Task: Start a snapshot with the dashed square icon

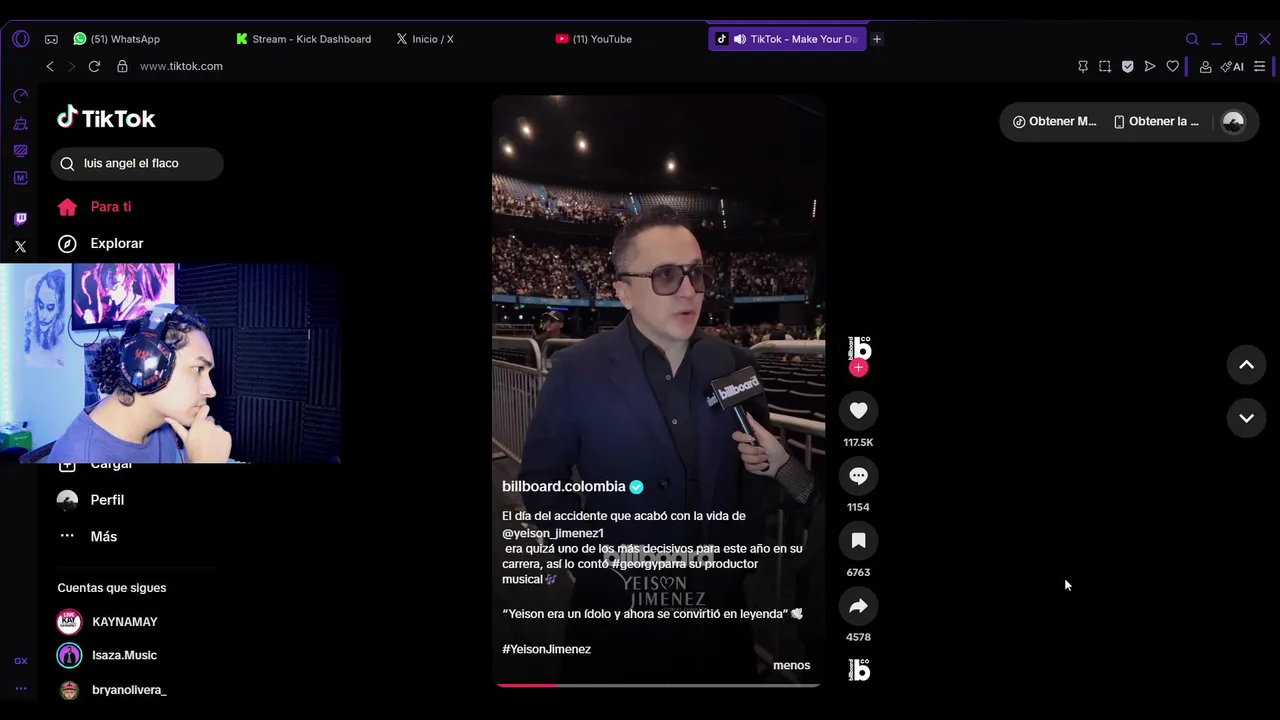Action: [x=1105, y=66]
